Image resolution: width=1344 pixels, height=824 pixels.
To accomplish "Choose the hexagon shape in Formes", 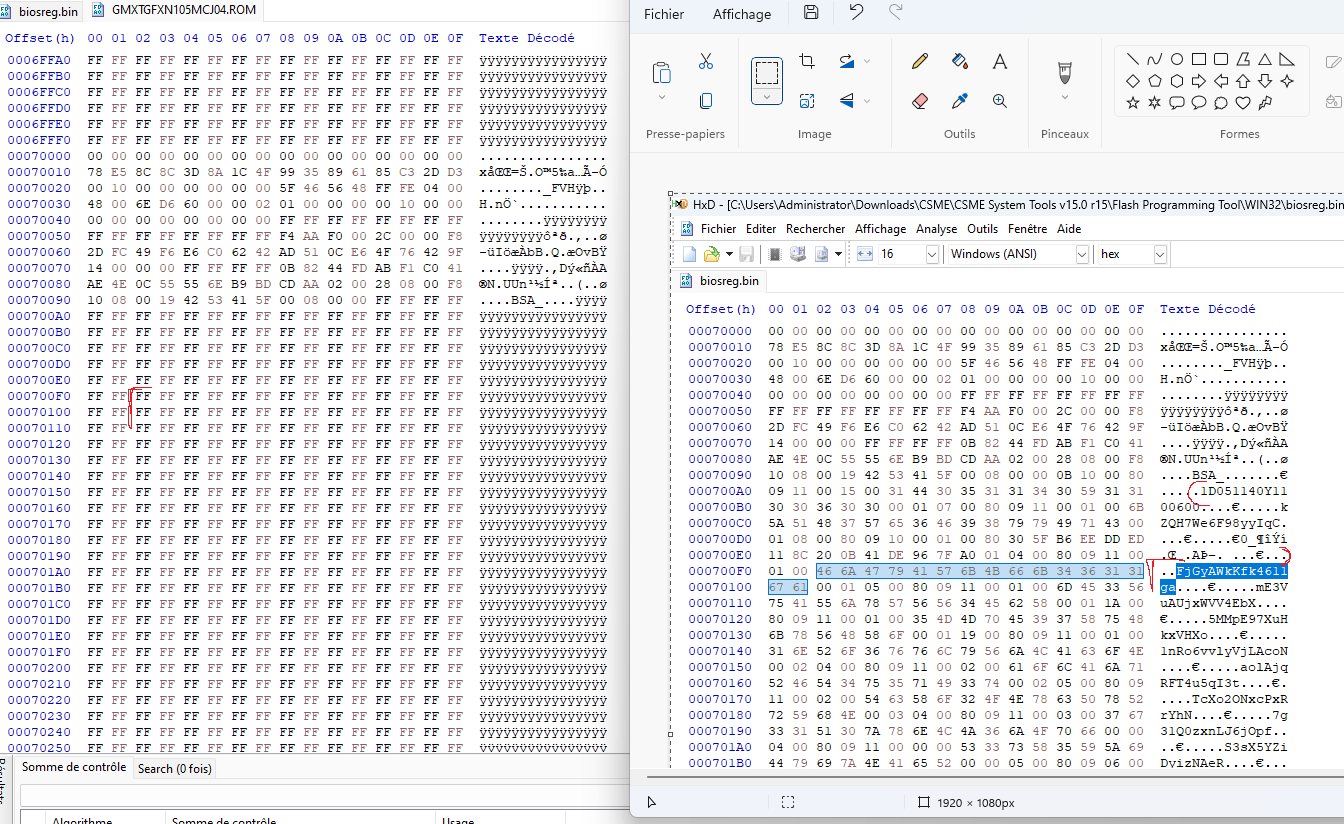I will pos(1177,80).
